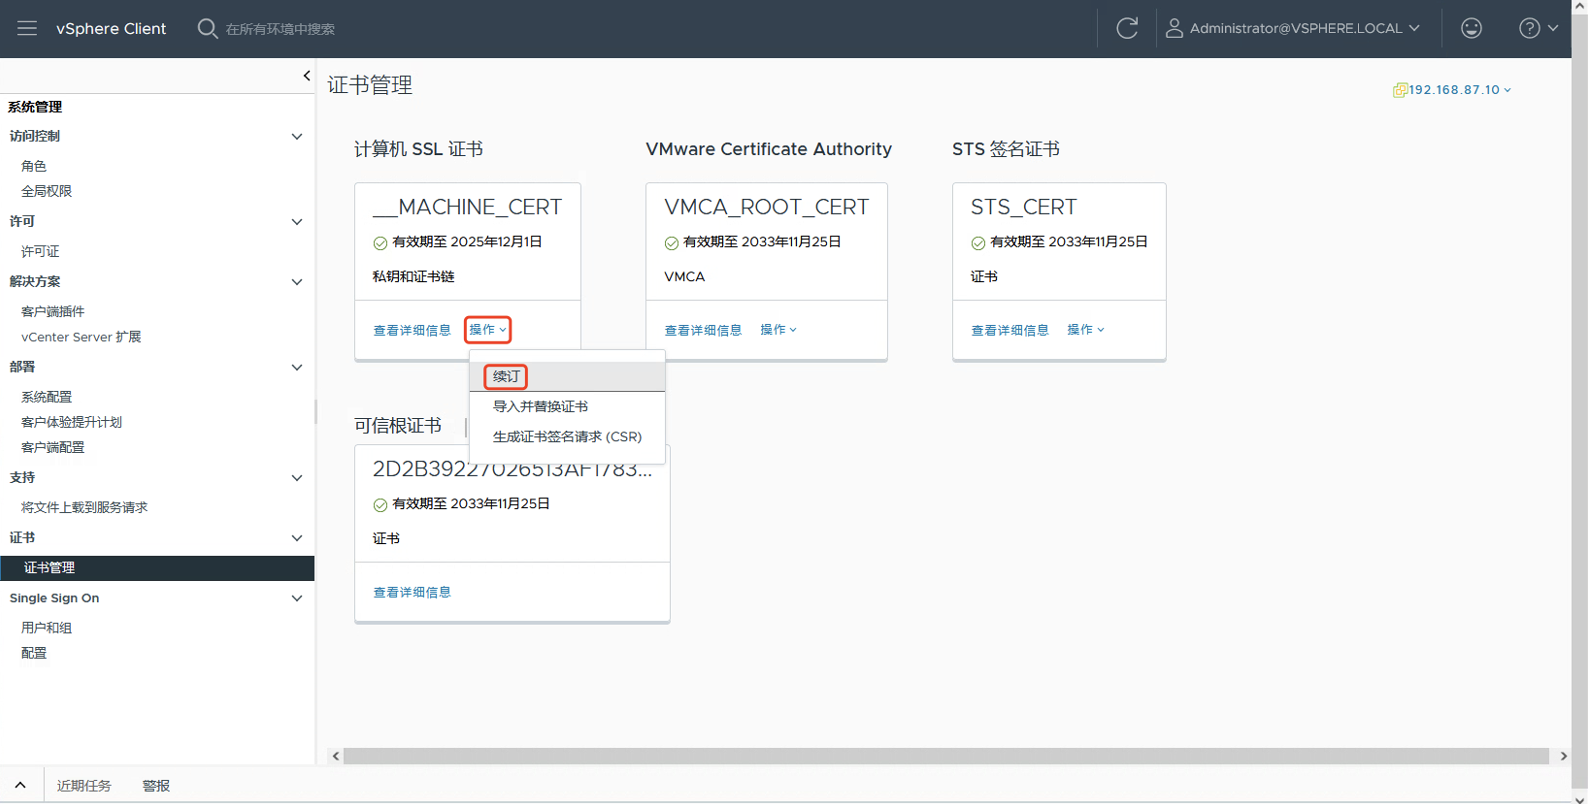This screenshot has height=804, width=1588.
Task: Click the valid checkmark icon on trusted root certificate
Action: [x=380, y=505]
